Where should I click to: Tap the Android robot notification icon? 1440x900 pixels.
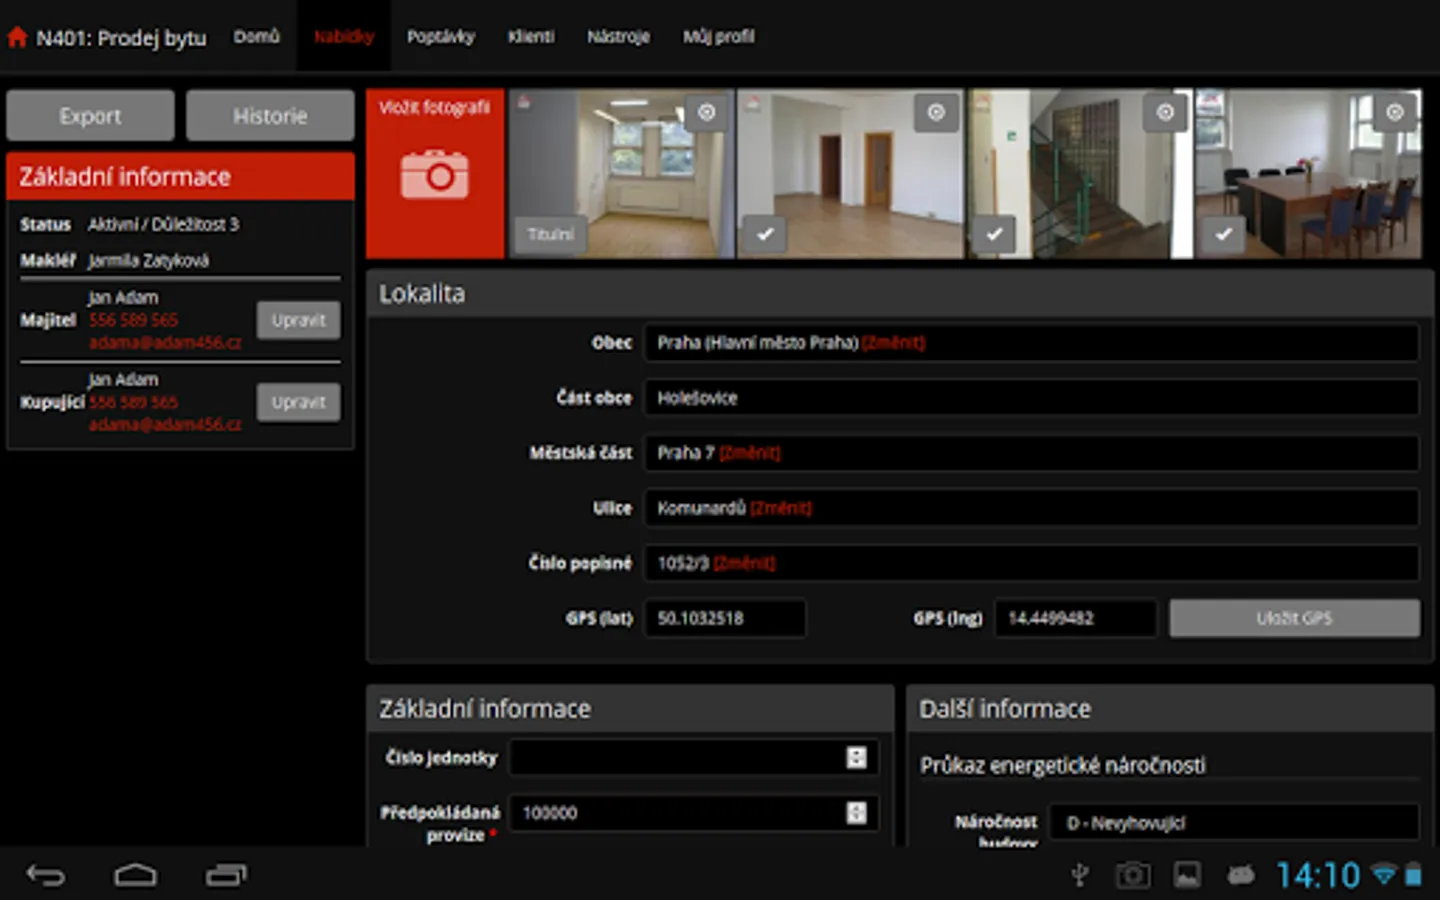click(x=1241, y=876)
